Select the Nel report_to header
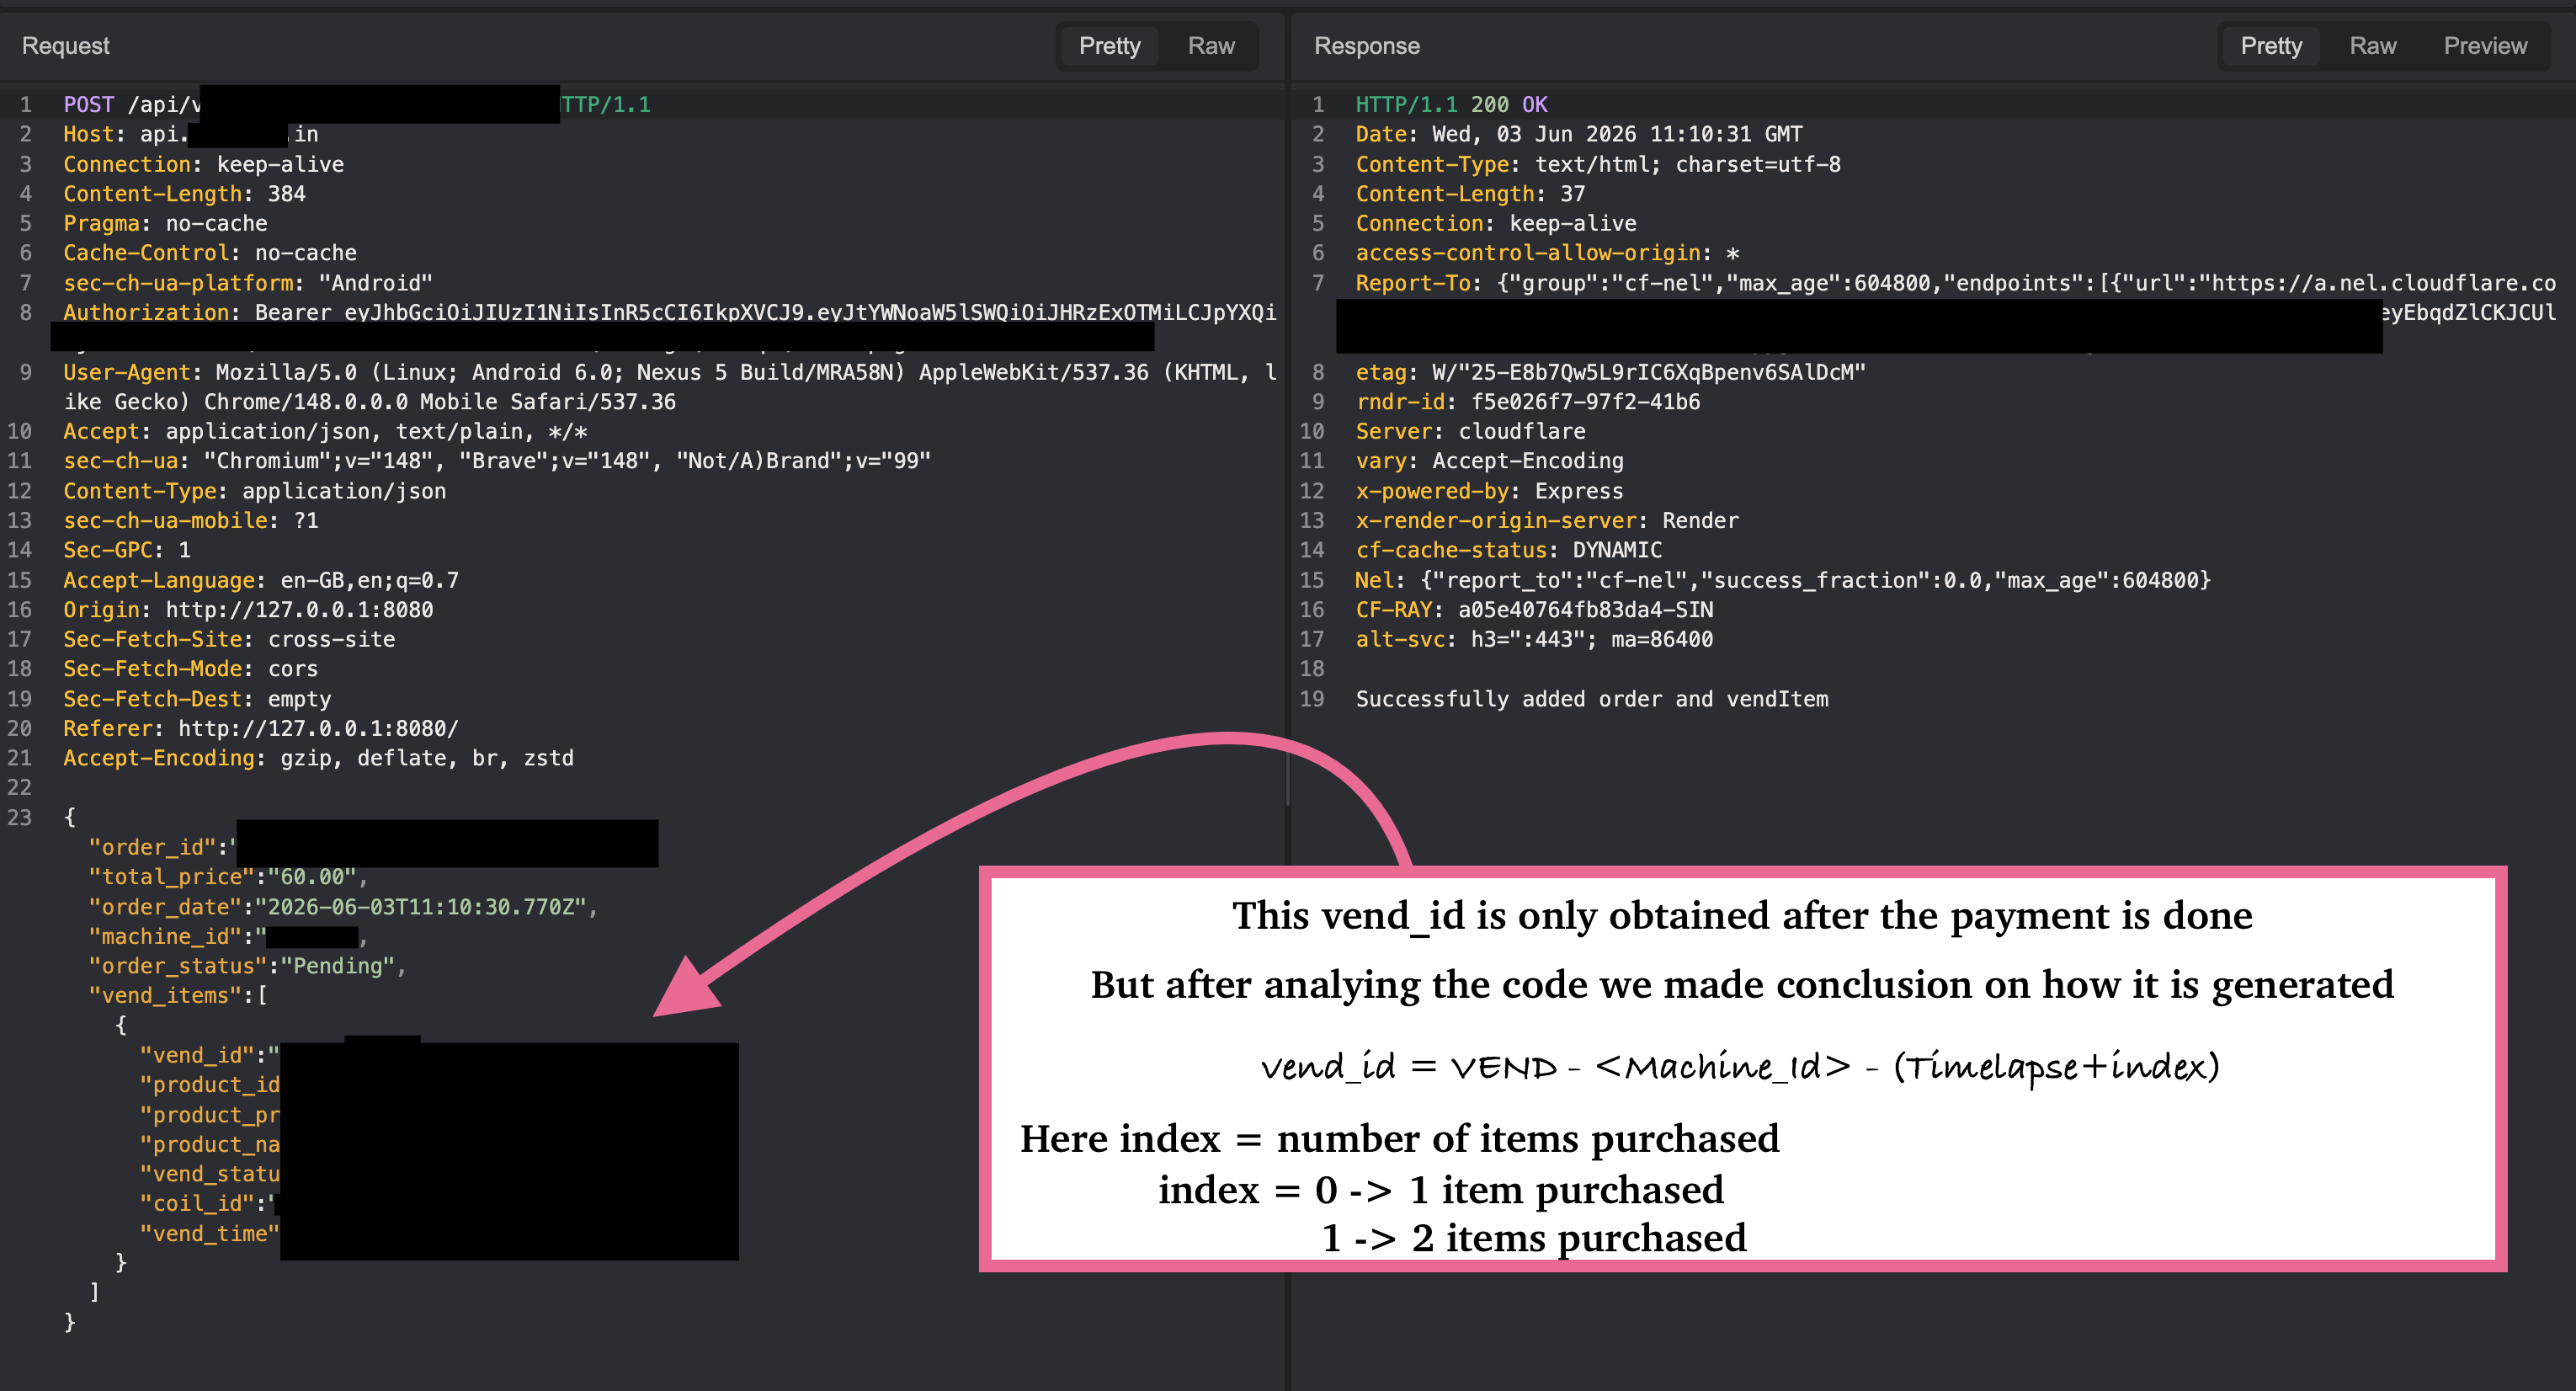2576x1391 pixels. (1783, 580)
